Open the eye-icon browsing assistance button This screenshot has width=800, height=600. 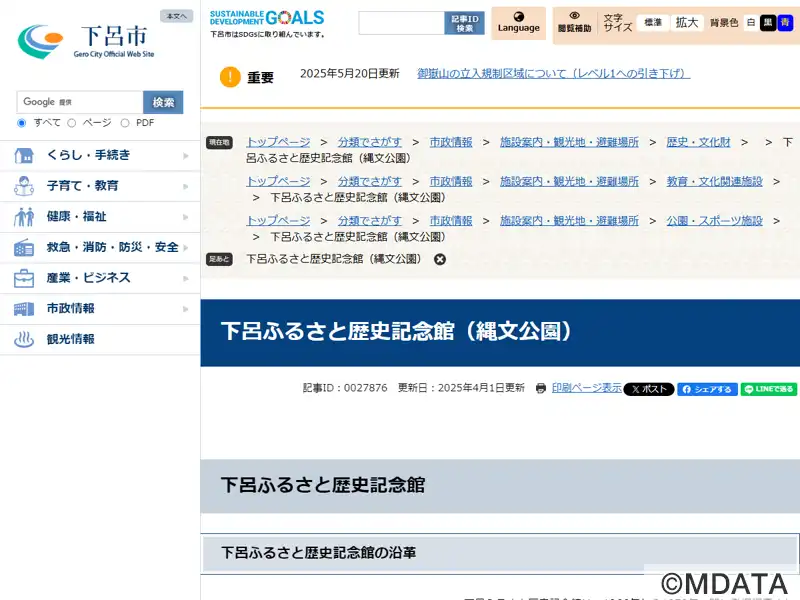[x=574, y=23]
